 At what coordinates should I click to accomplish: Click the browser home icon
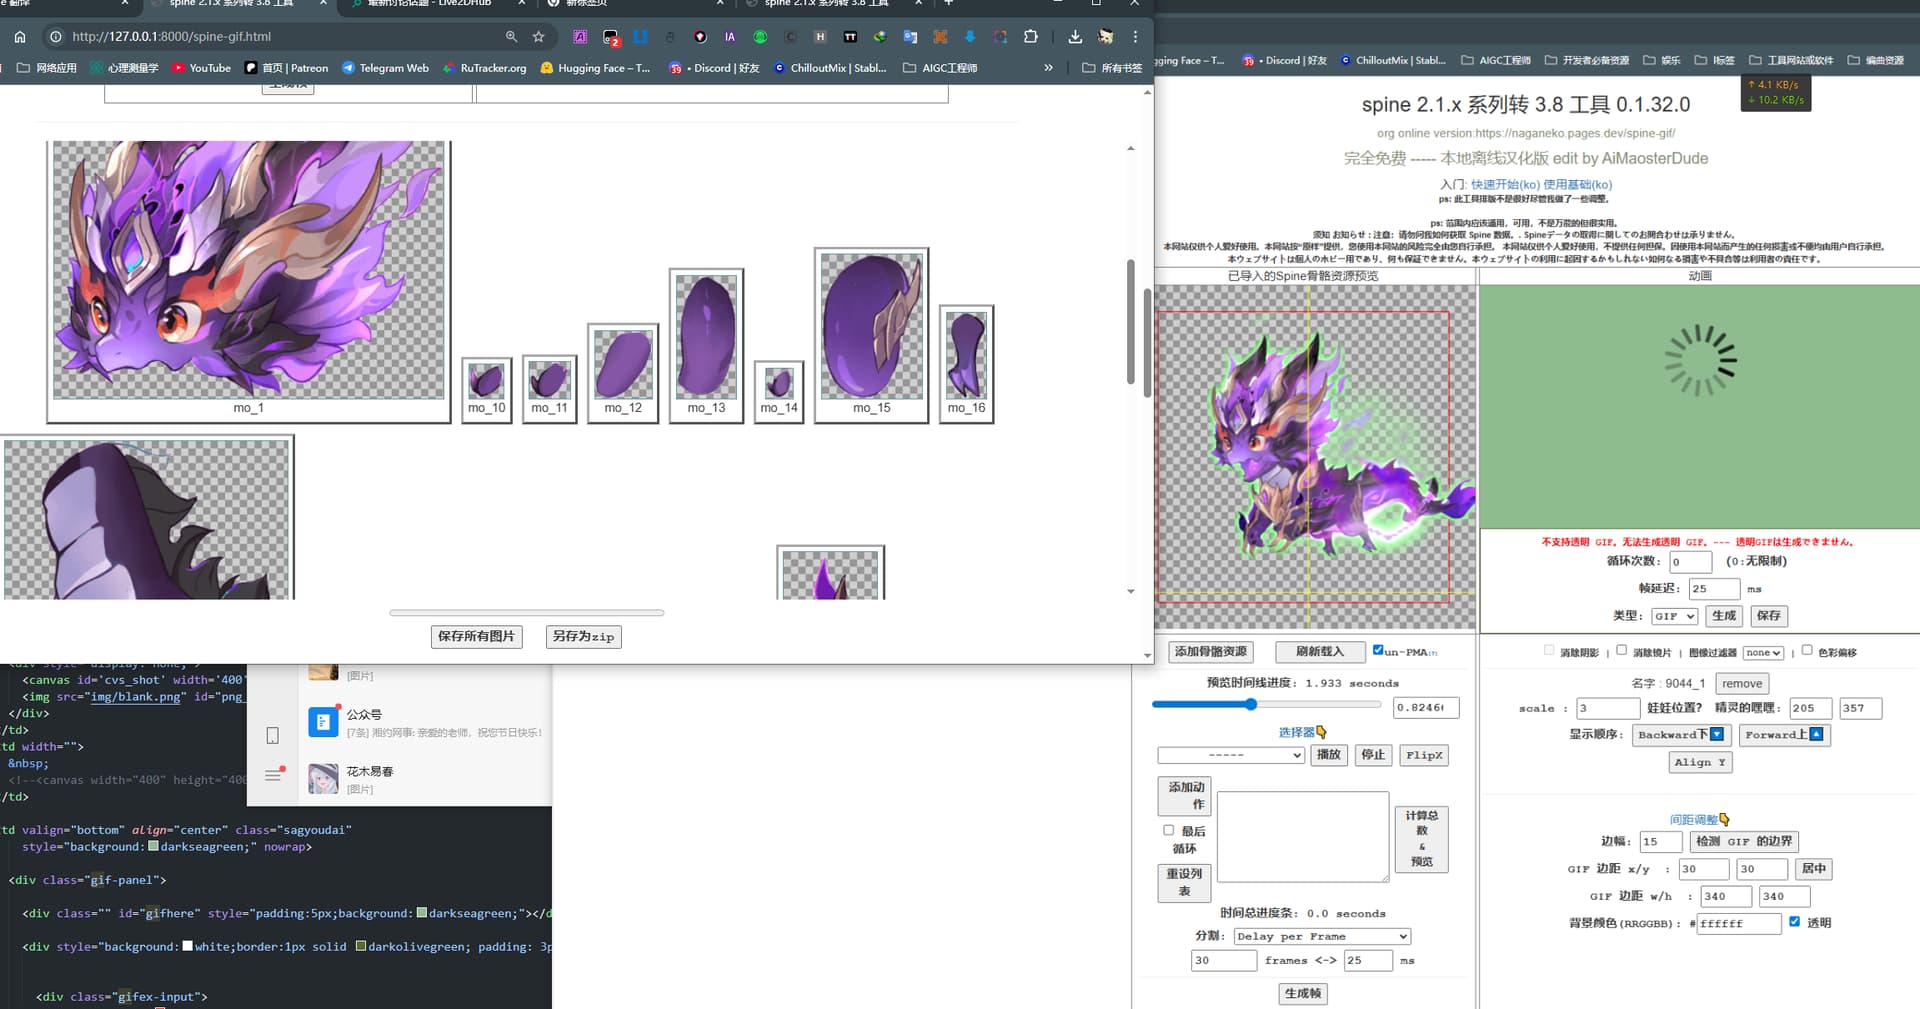20,37
